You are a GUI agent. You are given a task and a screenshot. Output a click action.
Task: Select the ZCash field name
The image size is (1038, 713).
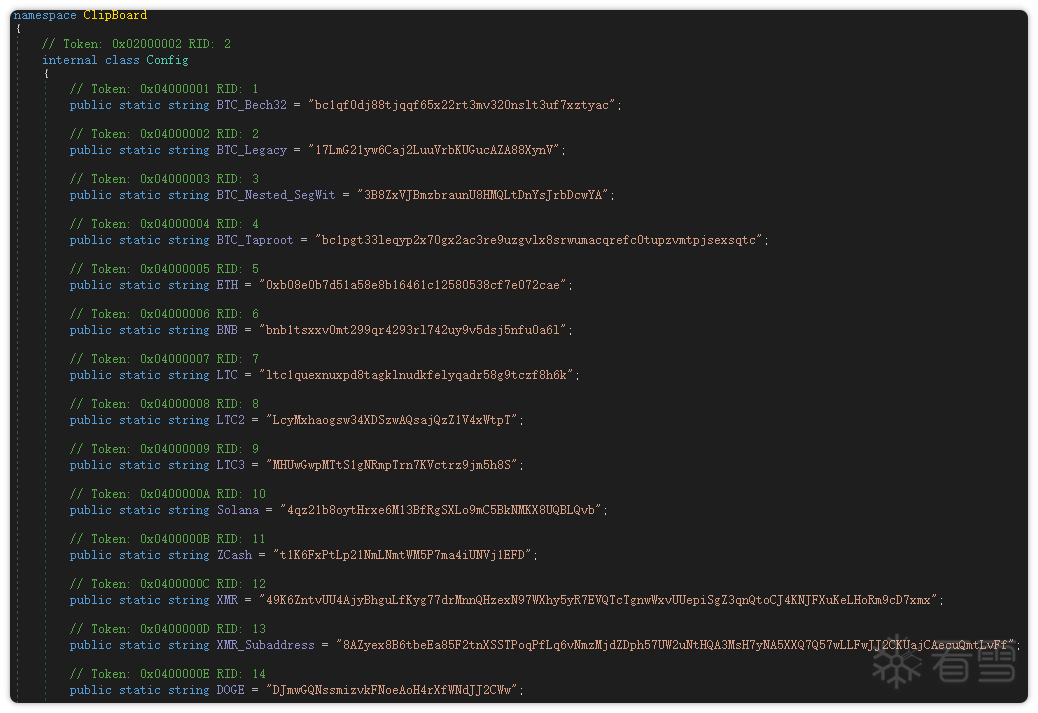tap(234, 555)
